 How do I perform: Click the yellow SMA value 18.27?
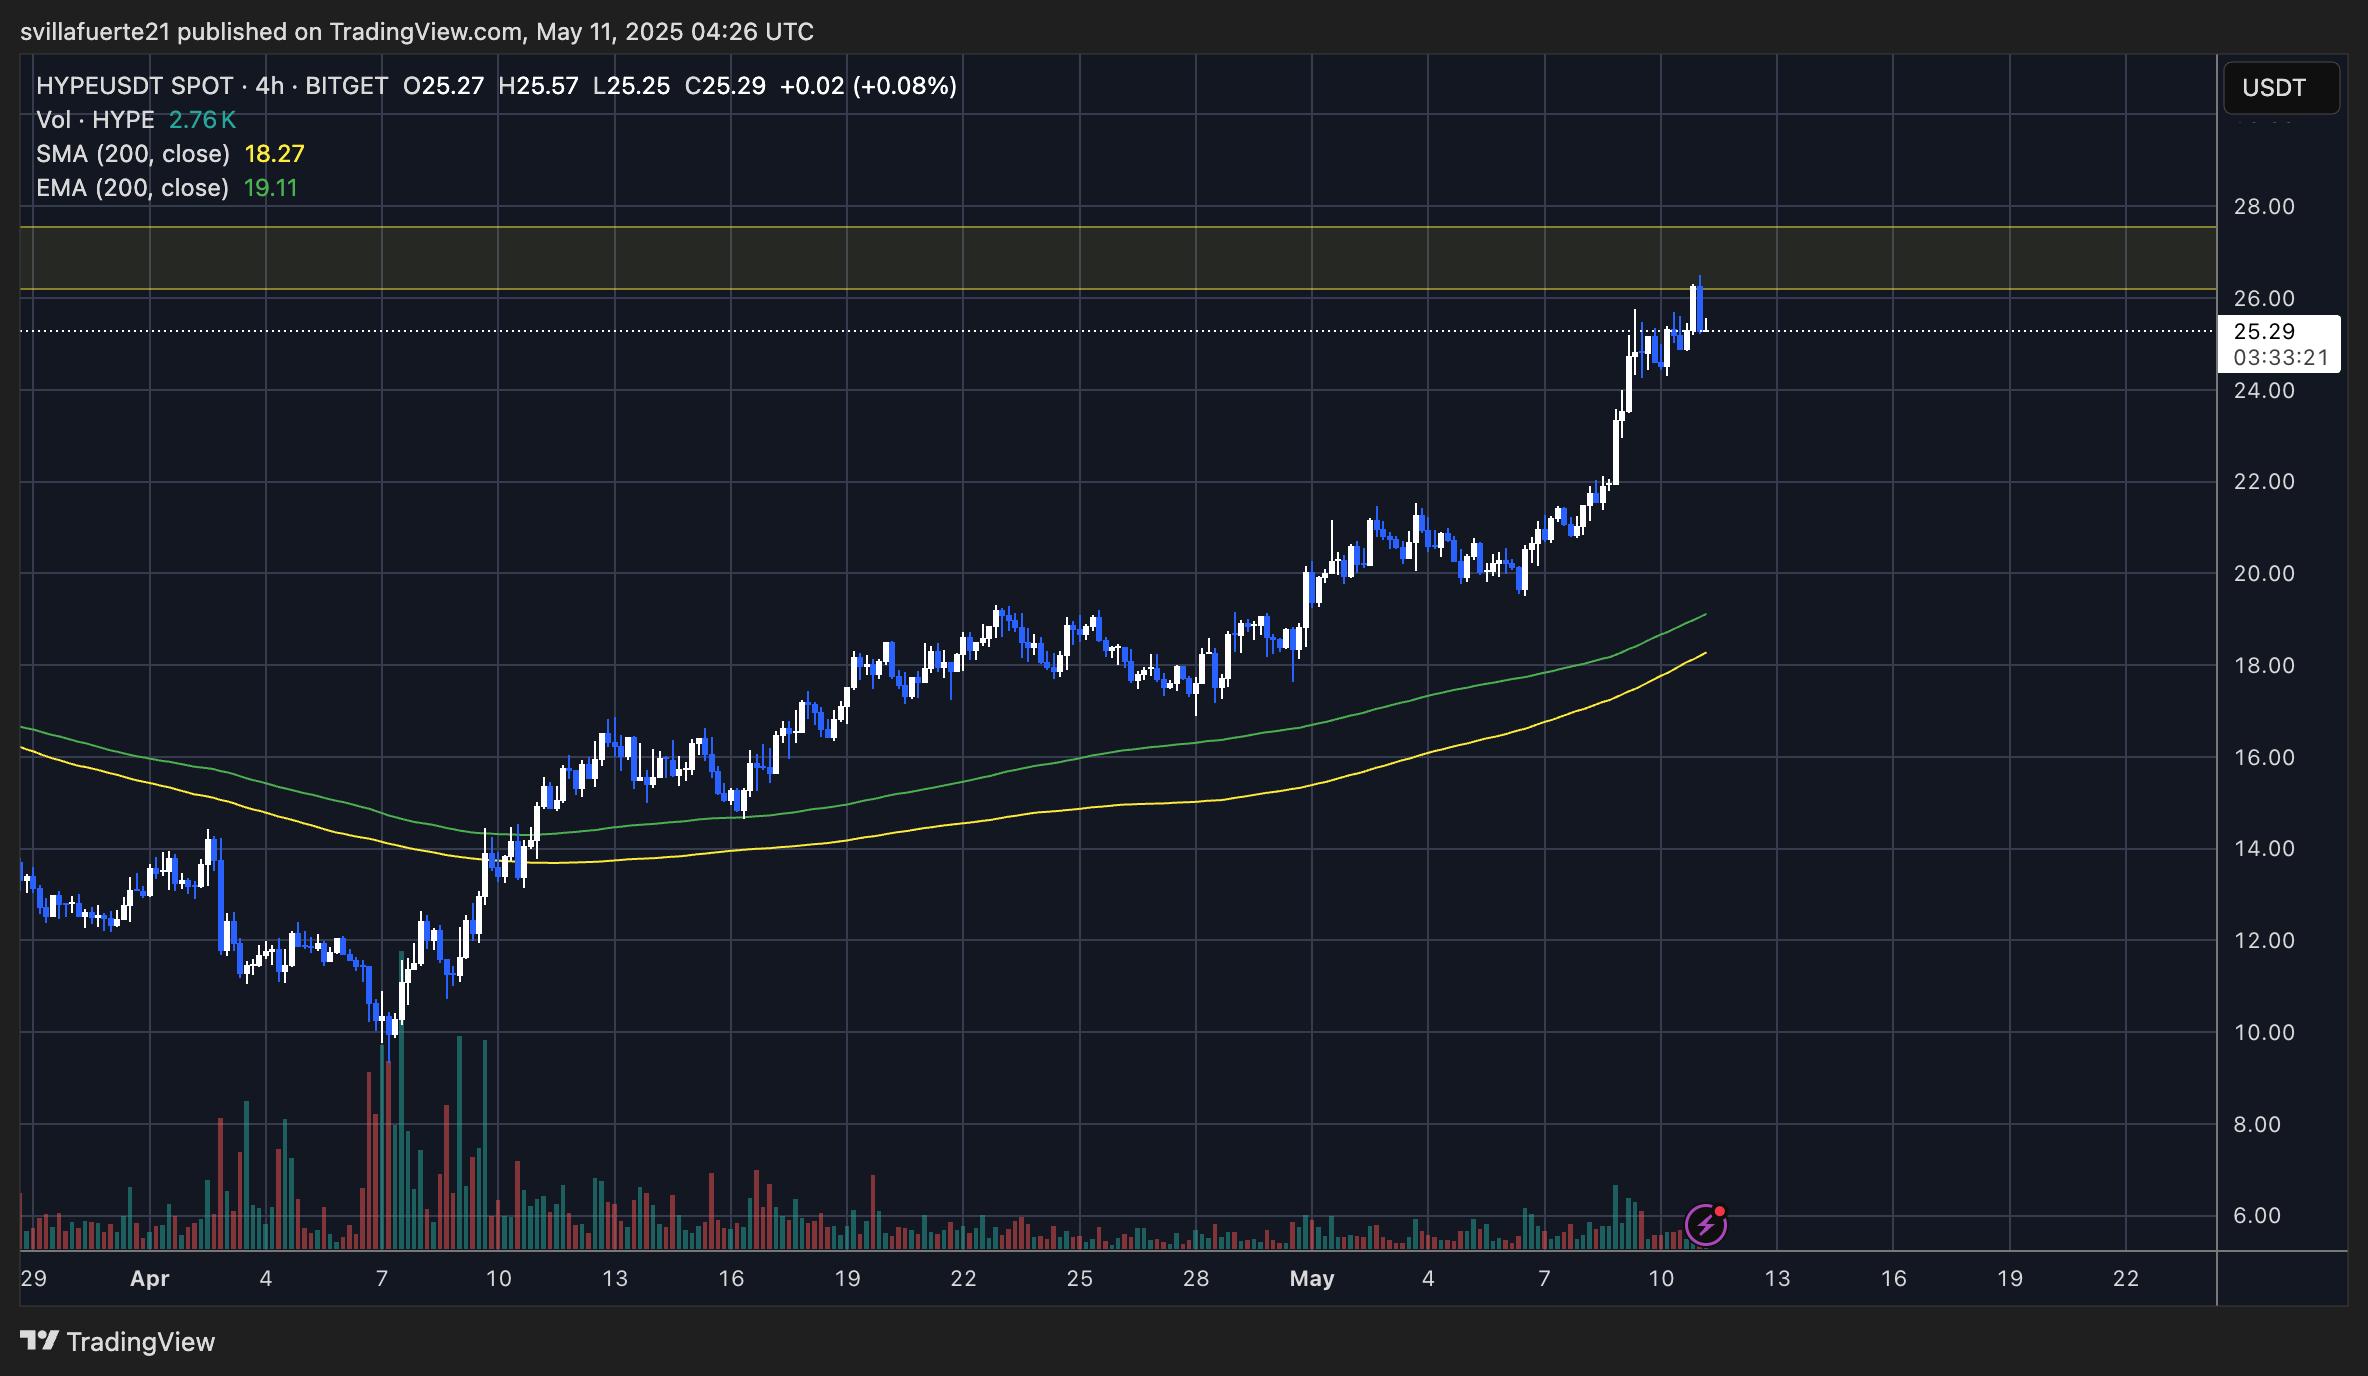[274, 154]
